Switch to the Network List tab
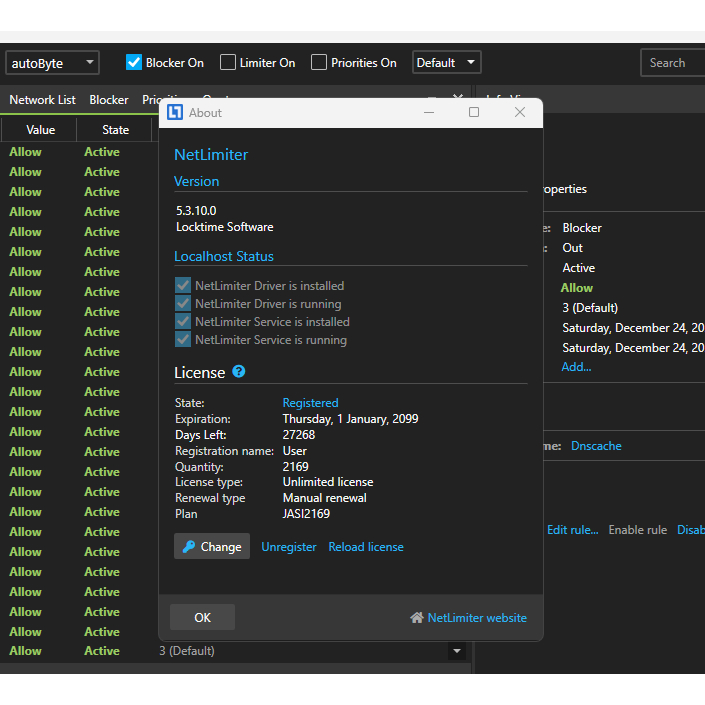705x705 pixels. [42, 100]
